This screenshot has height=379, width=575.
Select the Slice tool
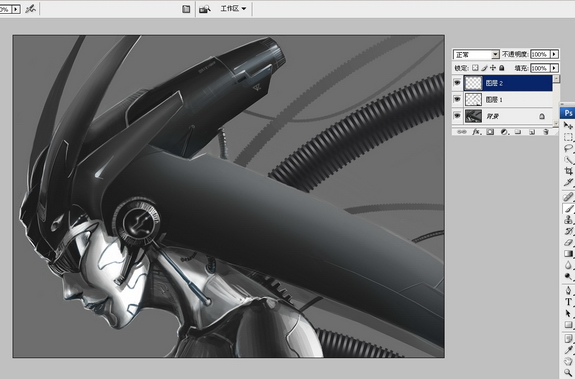click(568, 183)
